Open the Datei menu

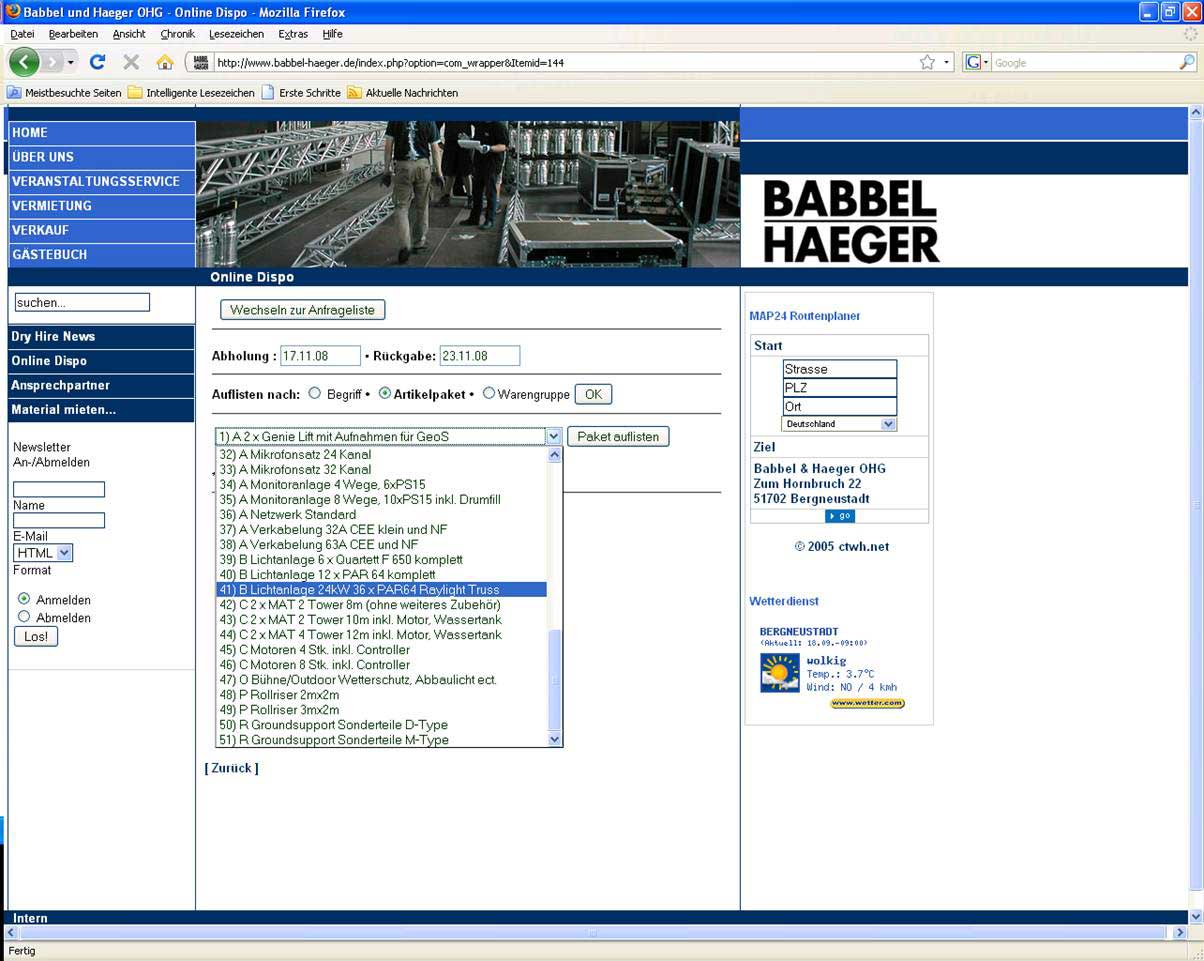pos(22,34)
